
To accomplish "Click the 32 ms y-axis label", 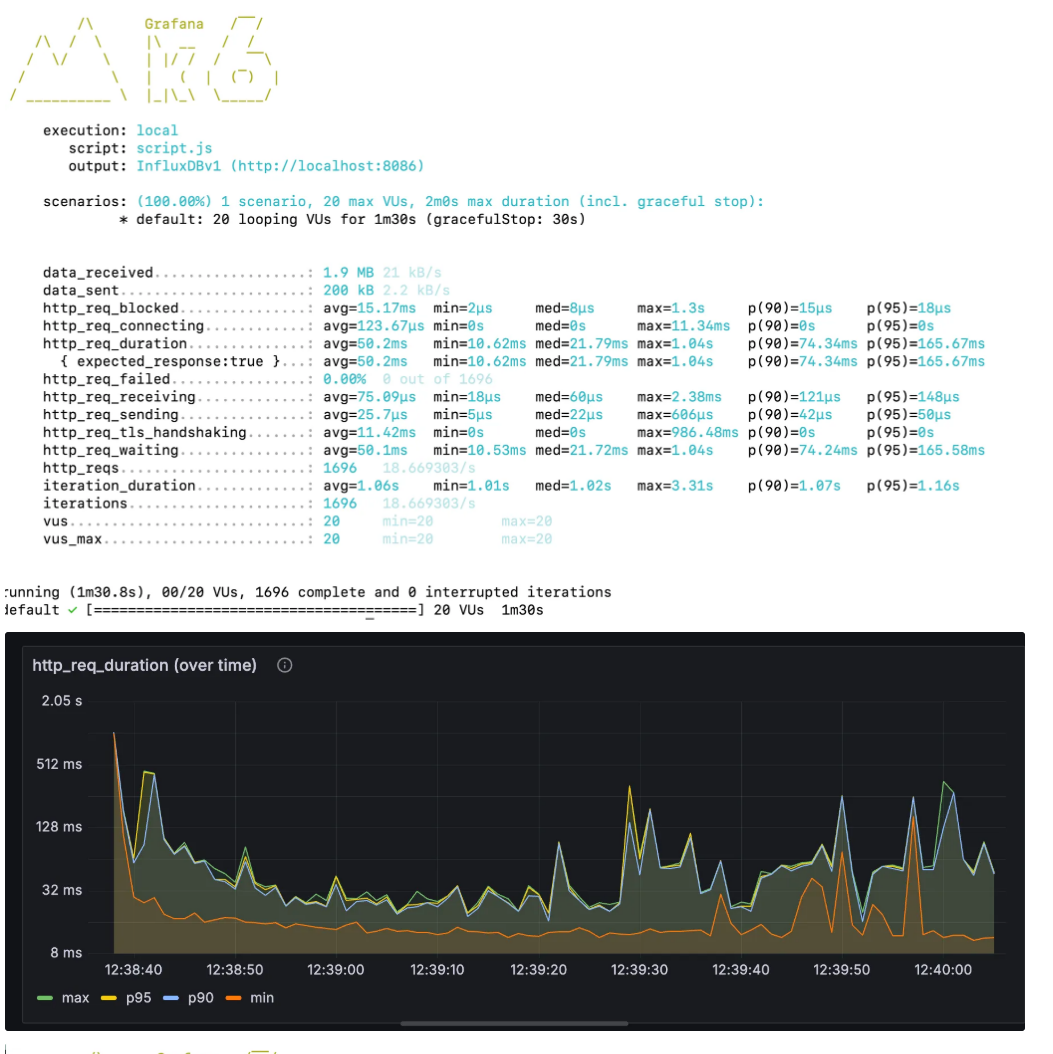I will (62, 890).
